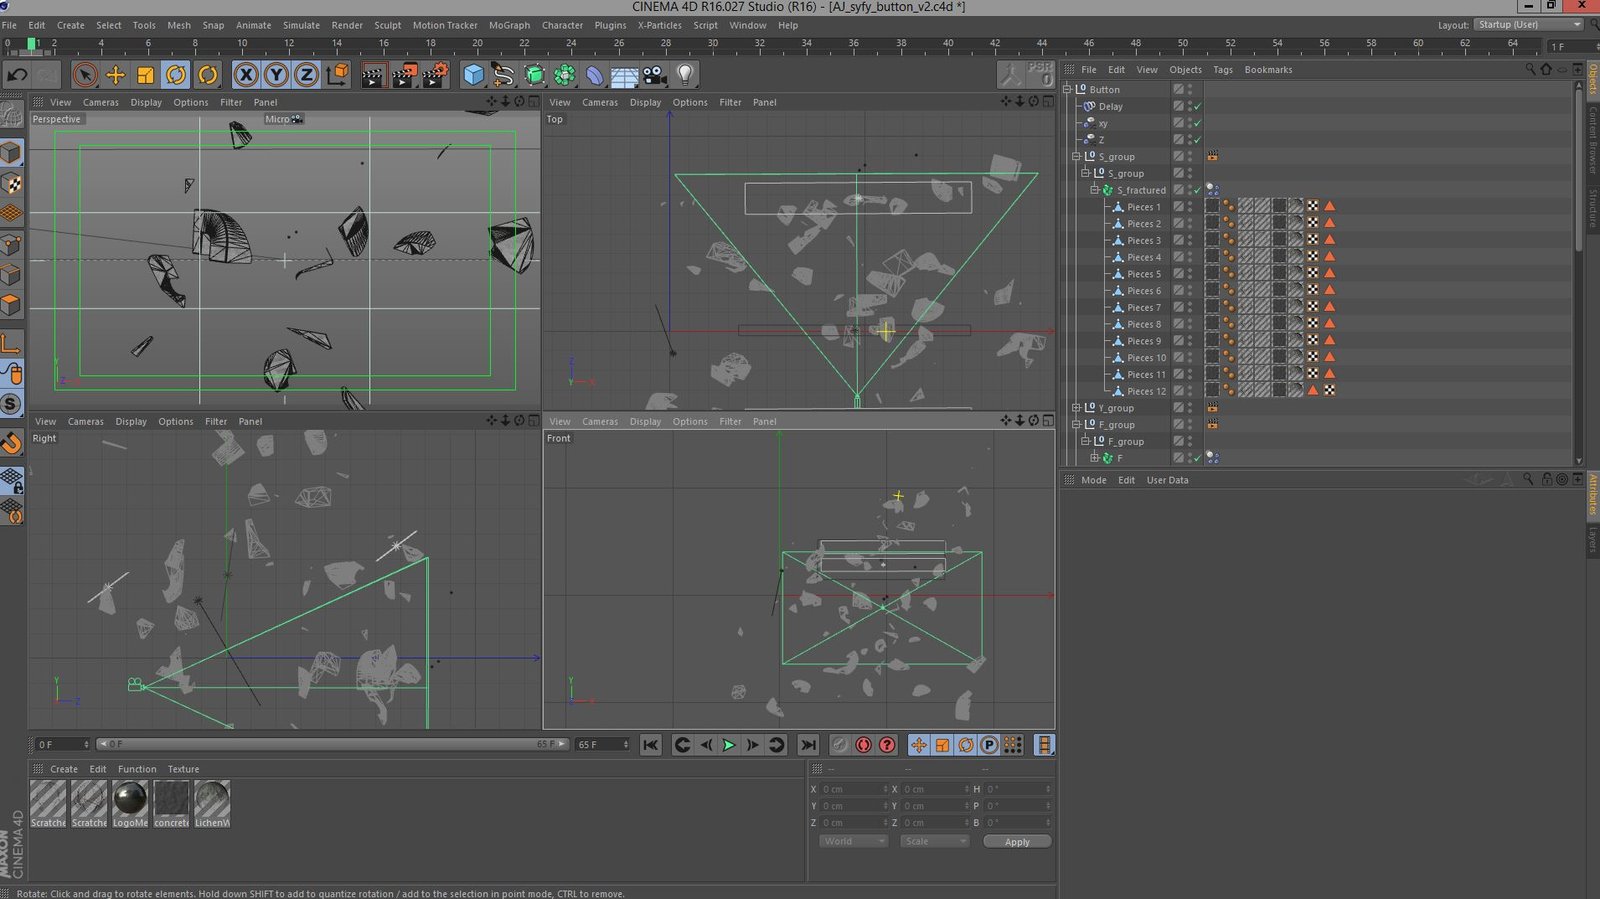Click the Apply button in coordinates panel
1600x899 pixels.
pyautogui.click(x=1016, y=842)
